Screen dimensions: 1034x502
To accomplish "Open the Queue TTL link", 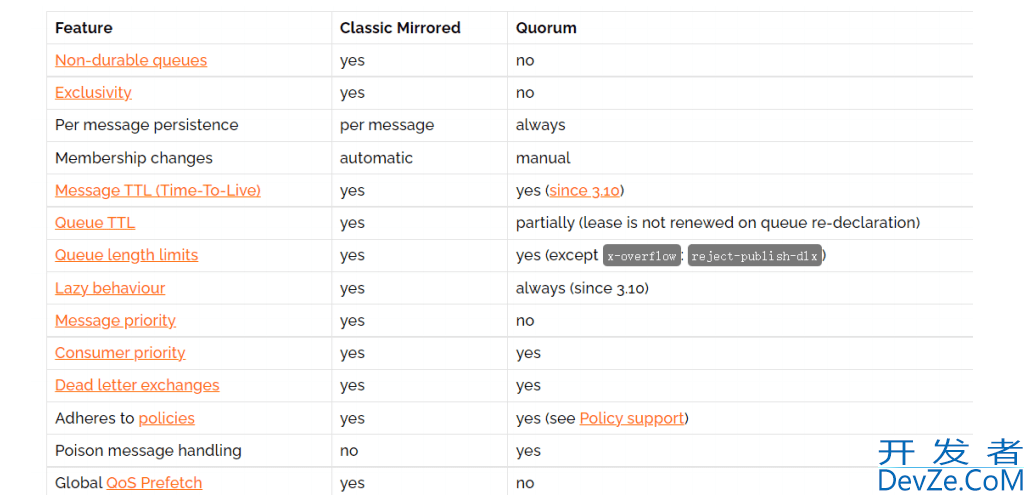I will point(95,223).
